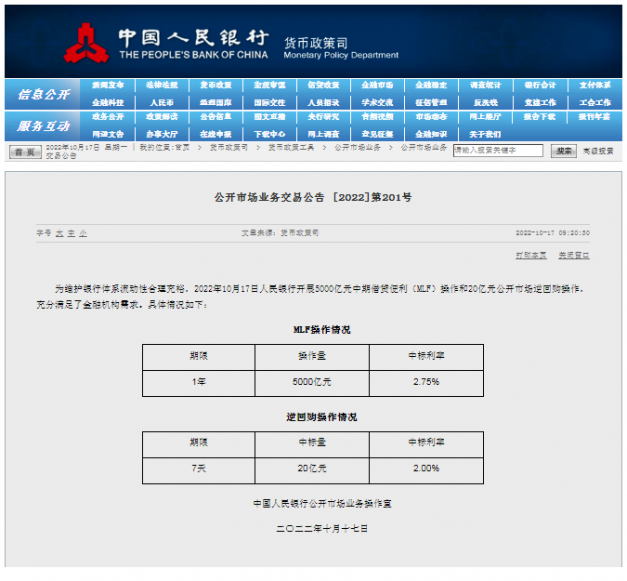Click the 20亿元 cell in the reverse repo table

coord(312,469)
